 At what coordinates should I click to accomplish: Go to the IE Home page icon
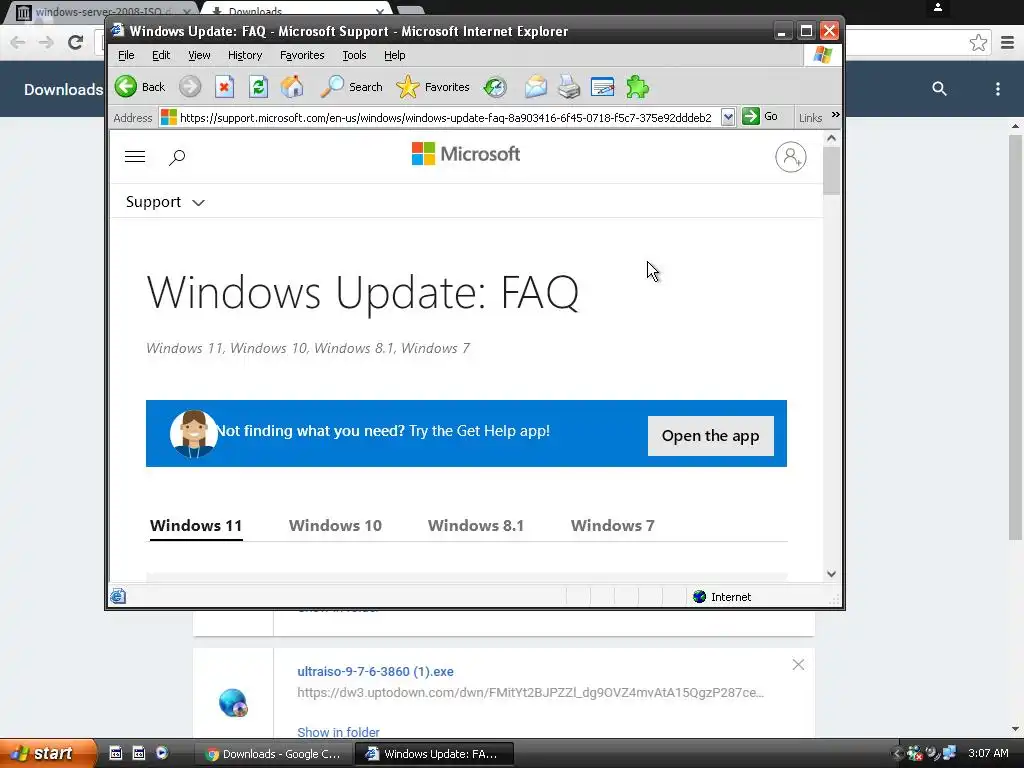pyautogui.click(x=292, y=87)
